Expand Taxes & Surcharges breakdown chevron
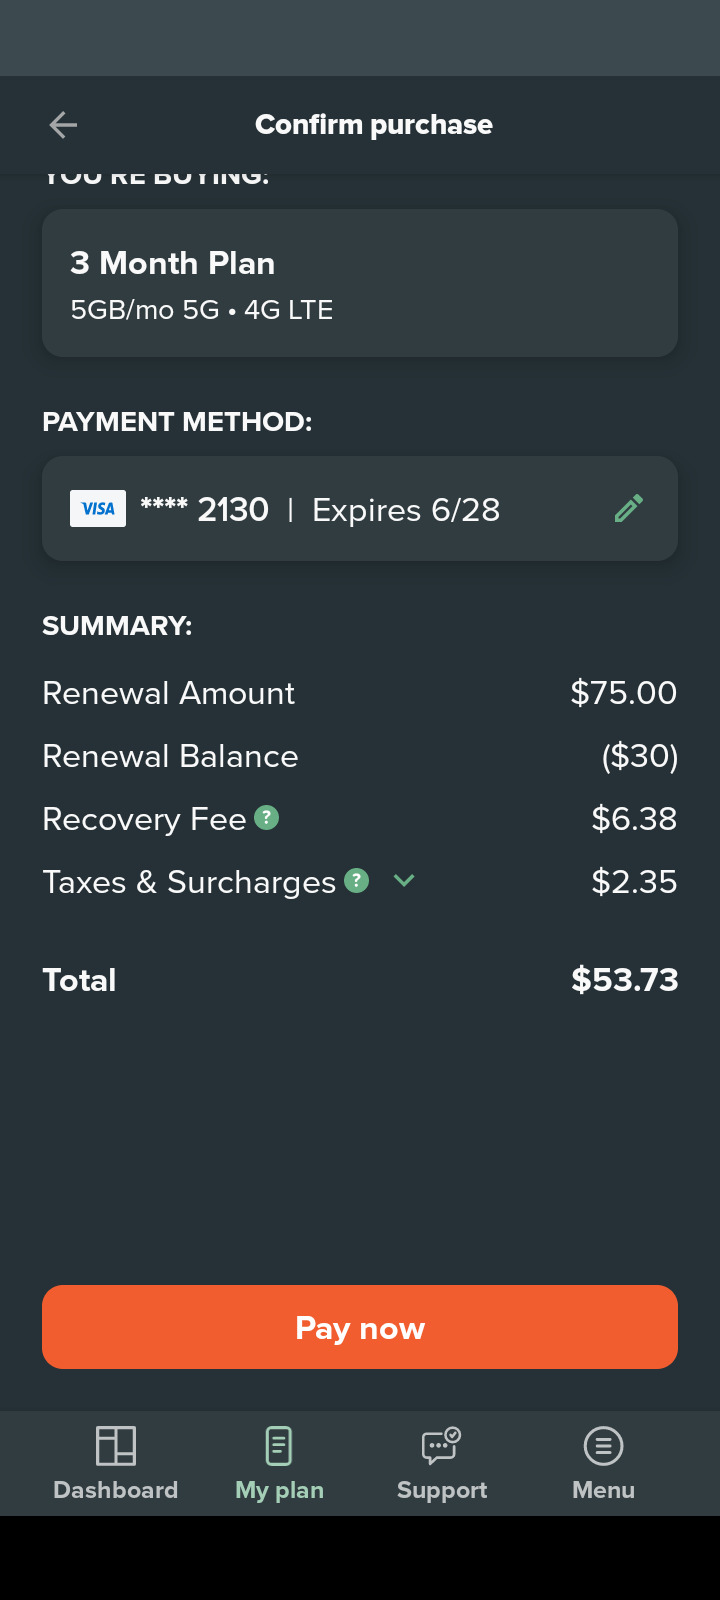 [x=404, y=881]
